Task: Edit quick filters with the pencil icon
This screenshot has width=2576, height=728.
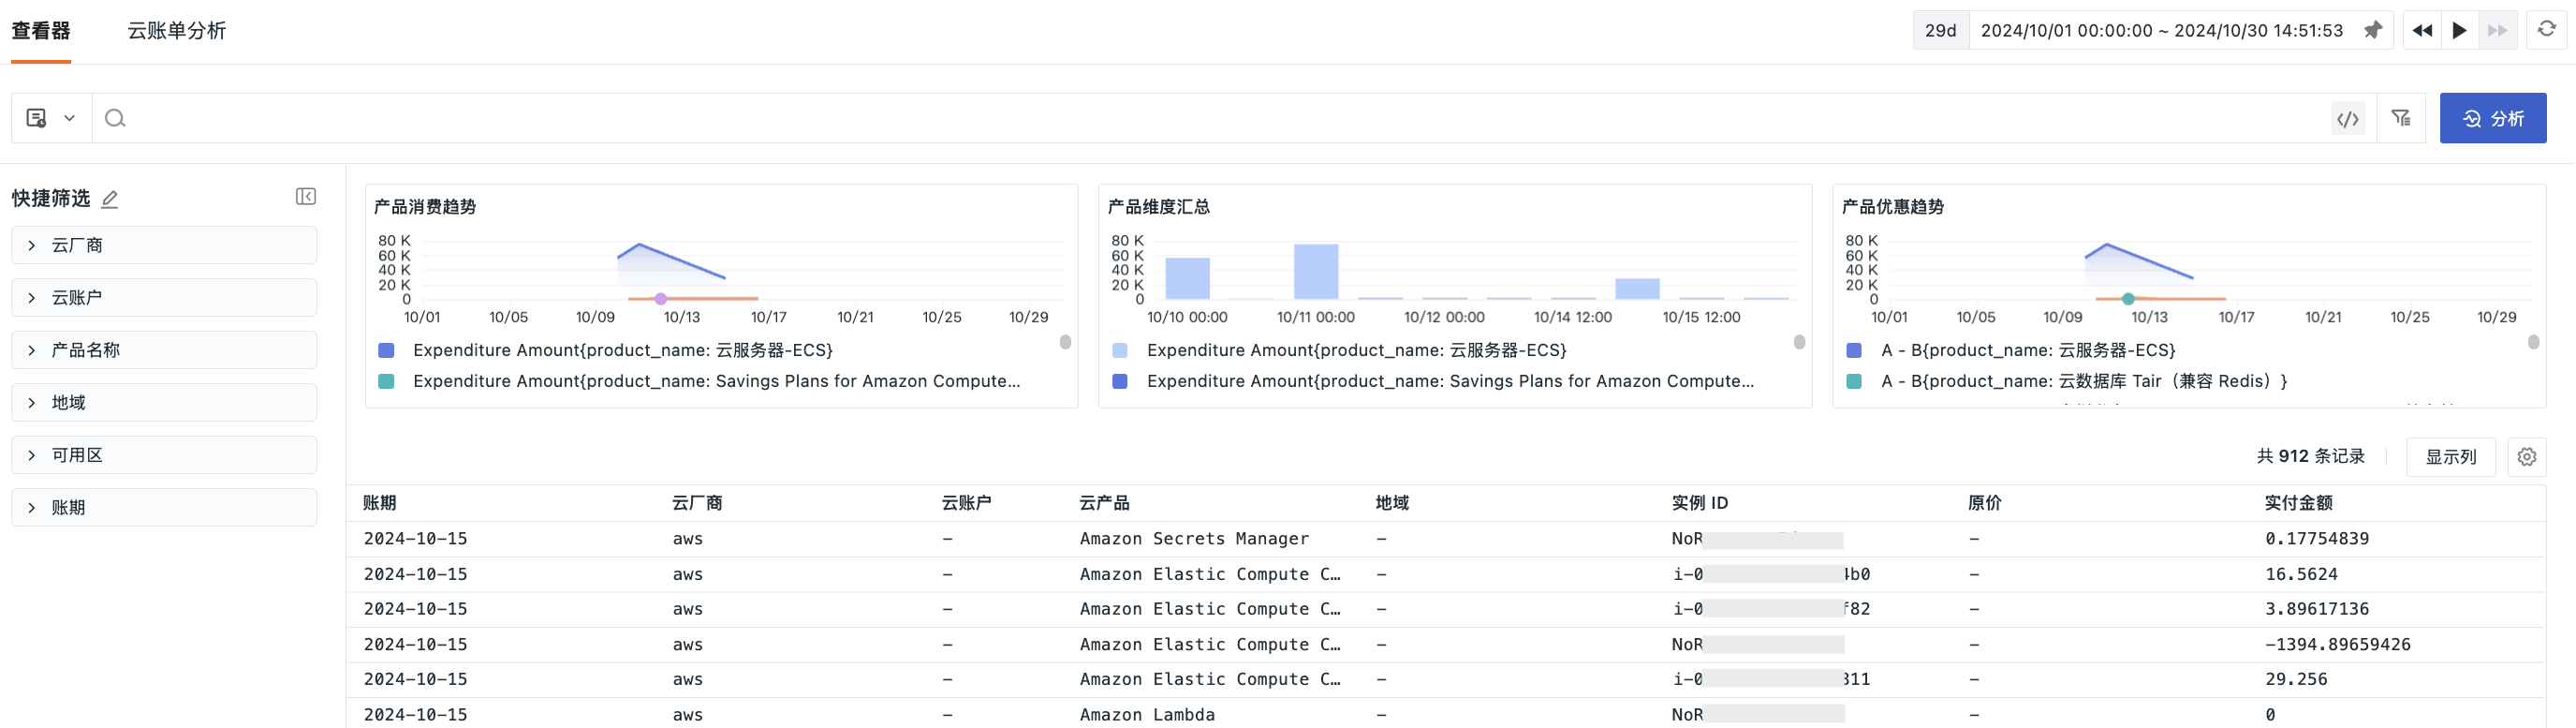Action: 110,199
